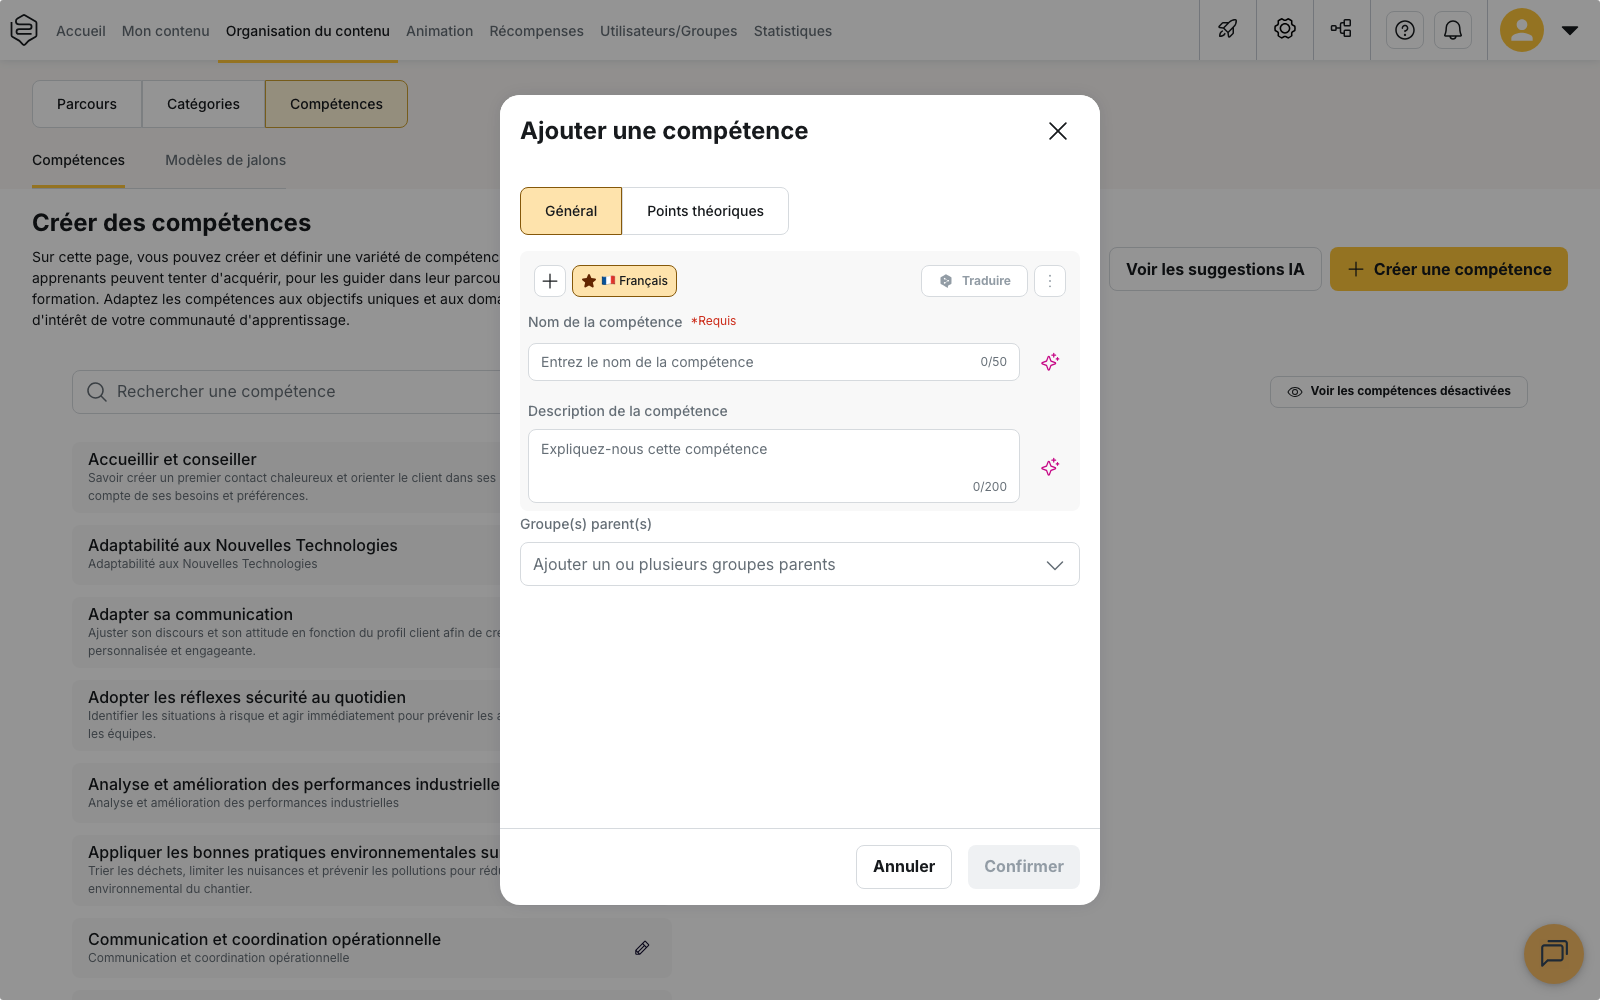
Task: Open the Modèles de jalons sub-tab
Action: pyautogui.click(x=226, y=160)
